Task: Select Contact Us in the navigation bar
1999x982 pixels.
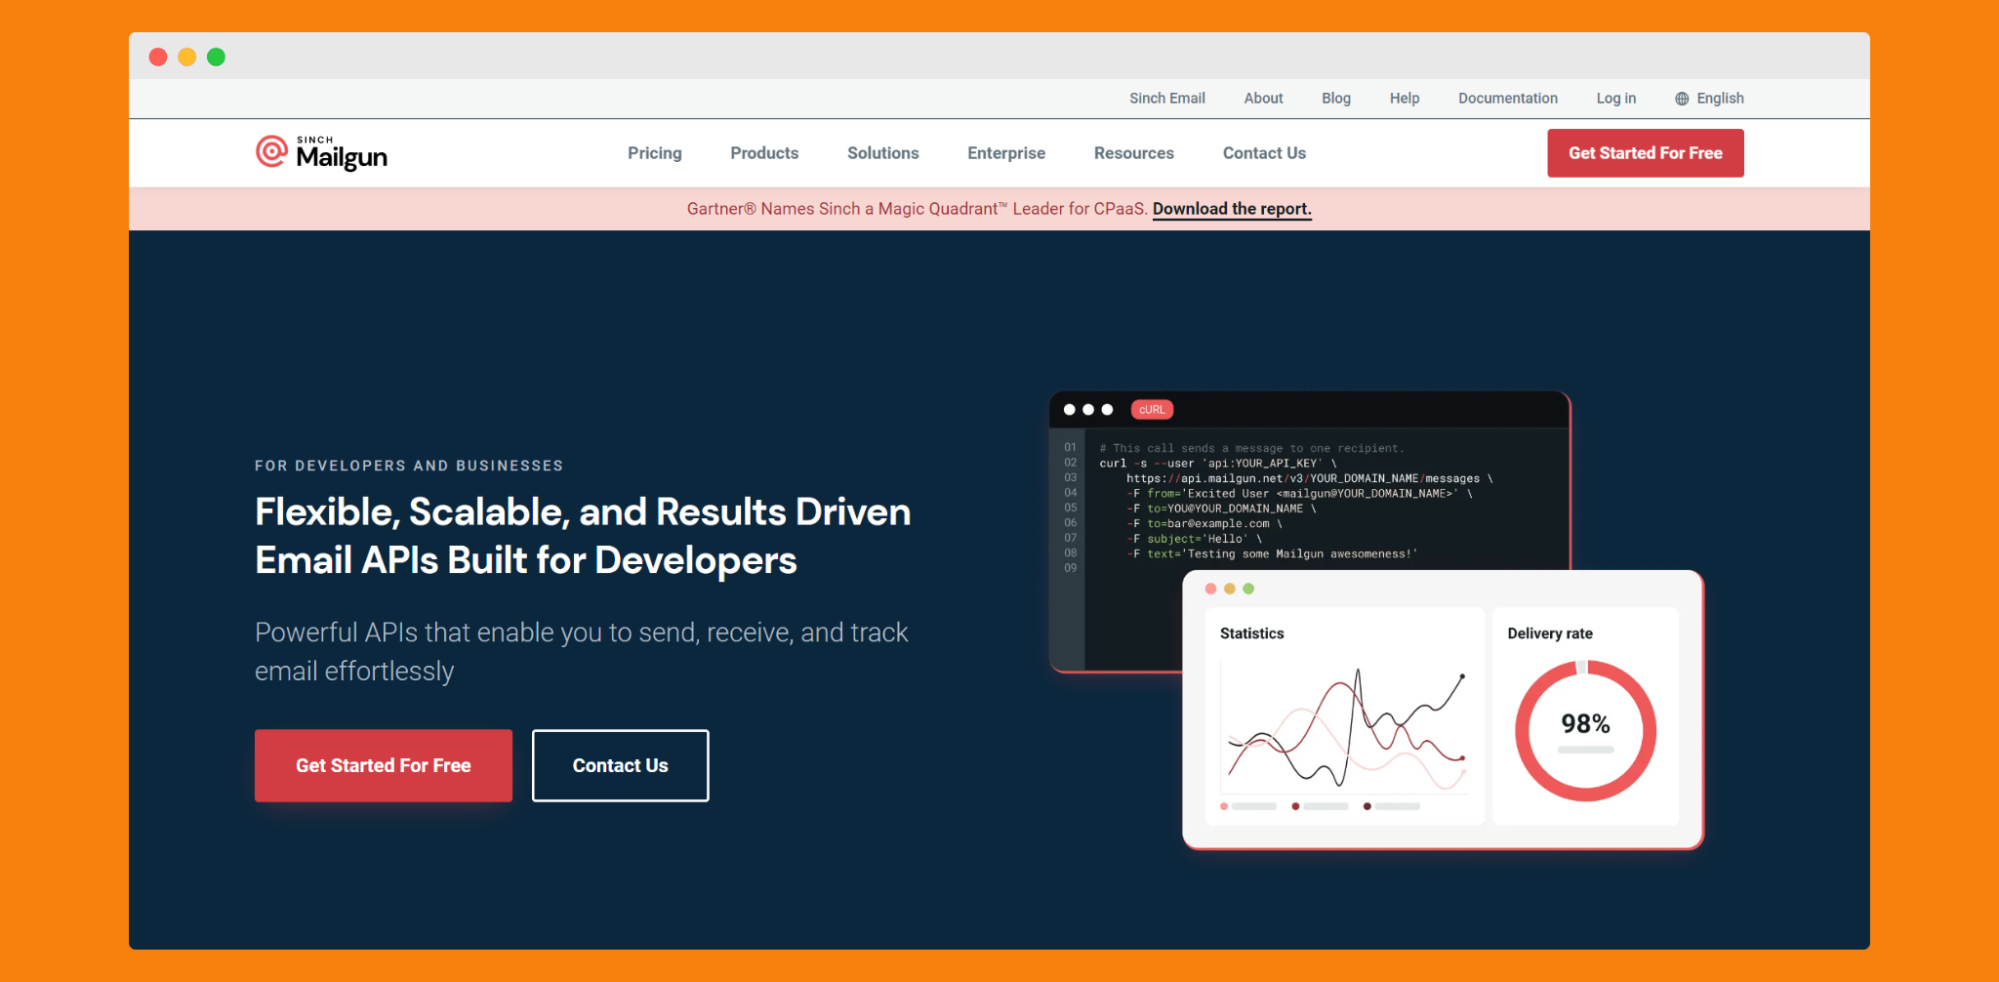Action: [1264, 153]
